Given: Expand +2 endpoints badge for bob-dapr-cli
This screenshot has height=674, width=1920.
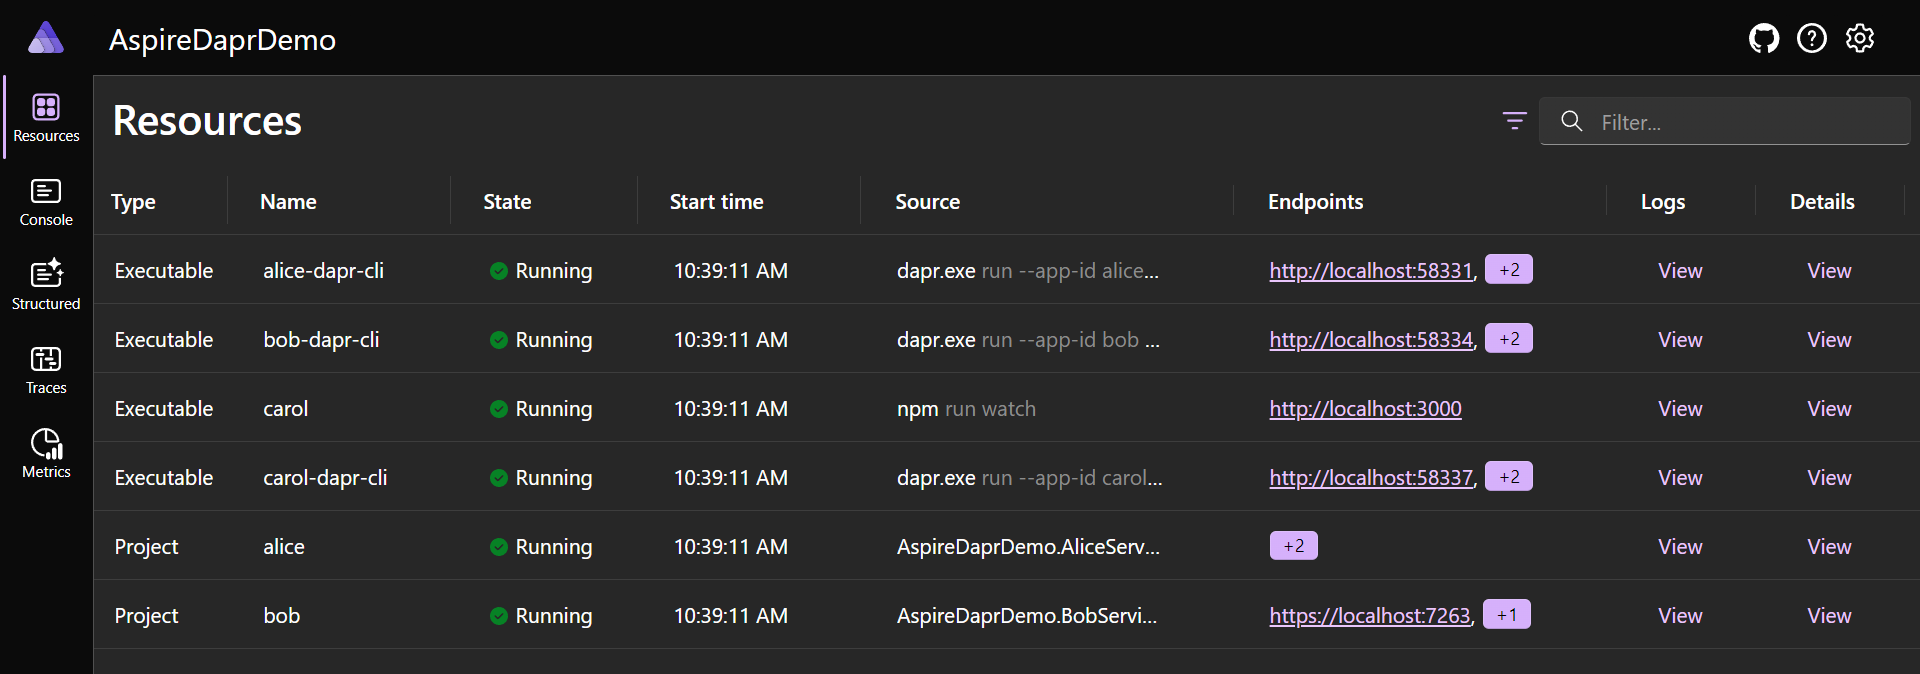Looking at the screenshot, I should tap(1509, 339).
